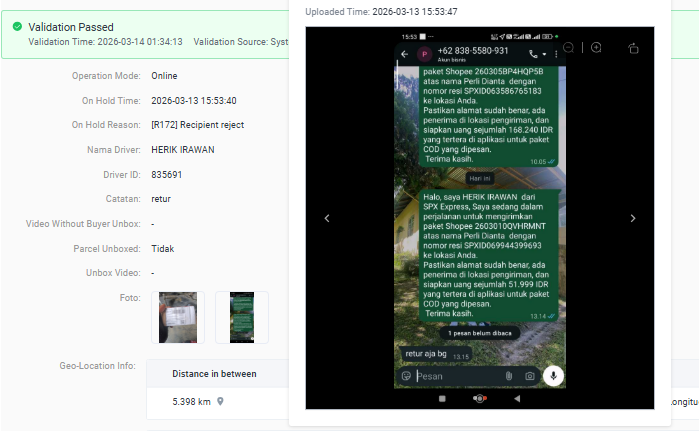Select the Driver ID value 835691
Screen dimensions: 699x431
tap(166, 175)
